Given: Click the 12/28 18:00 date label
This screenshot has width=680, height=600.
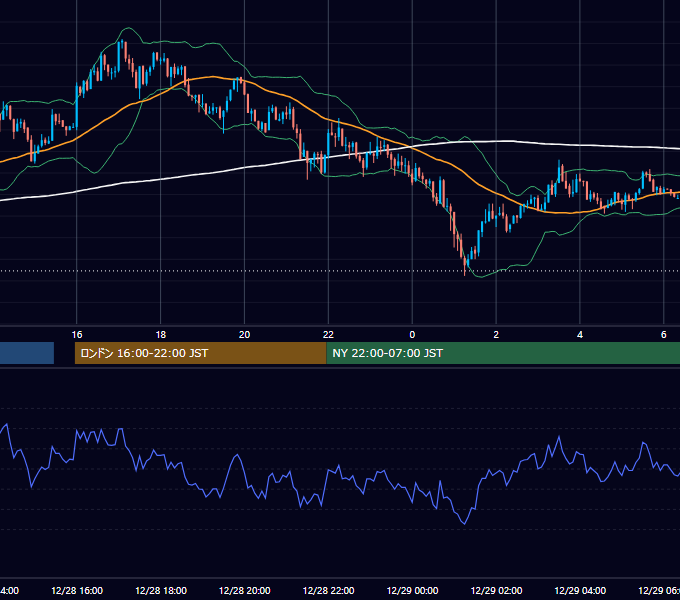Looking at the screenshot, I should [161, 590].
